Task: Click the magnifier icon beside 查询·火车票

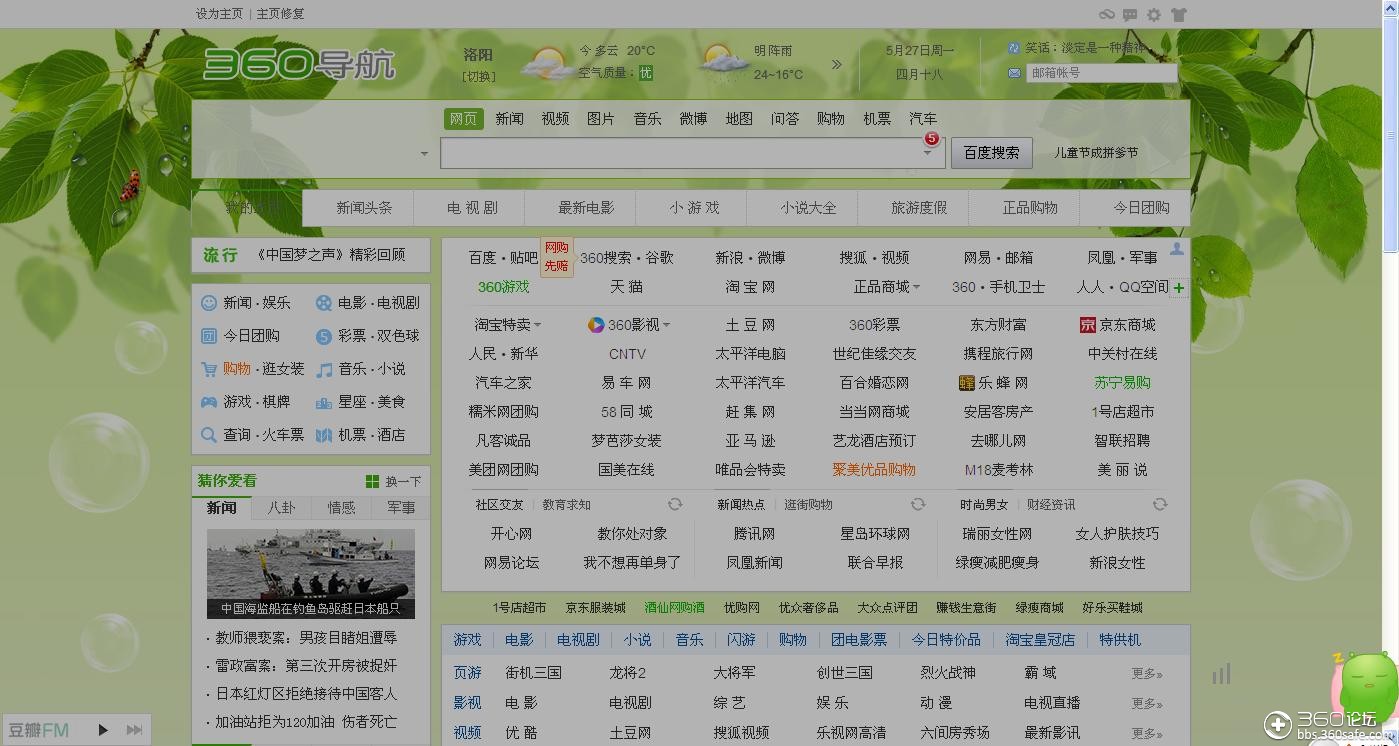Action: click(209, 435)
